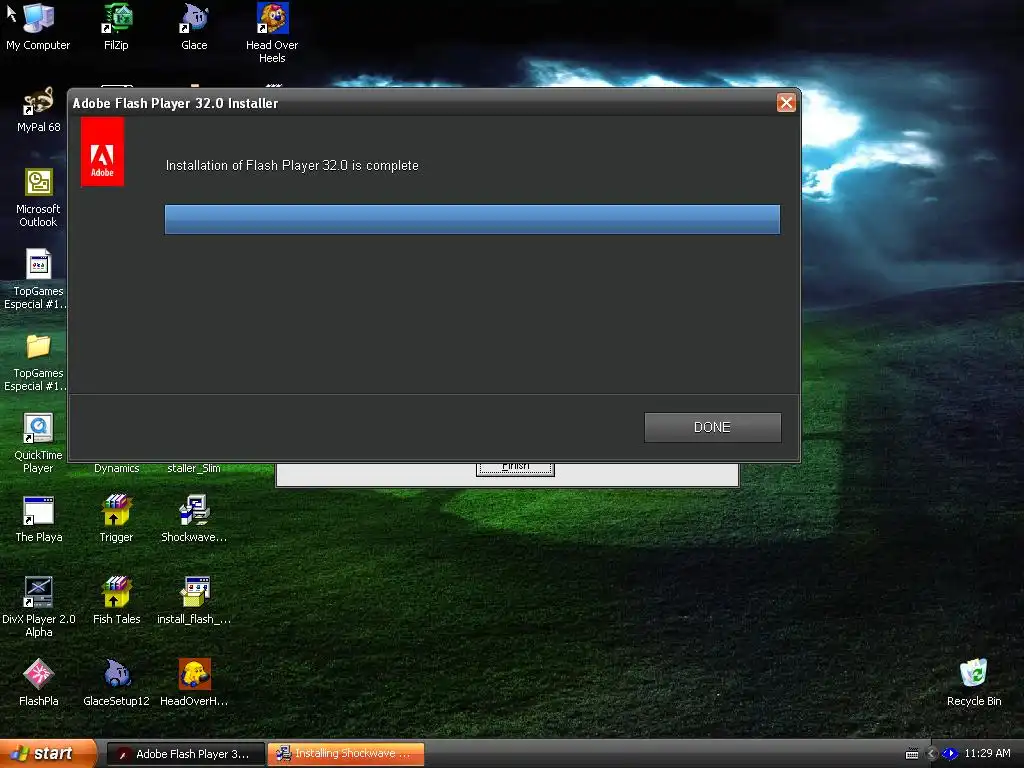Close the Adobe Flash Player installer window
1024x768 pixels.
pos(786,103)
